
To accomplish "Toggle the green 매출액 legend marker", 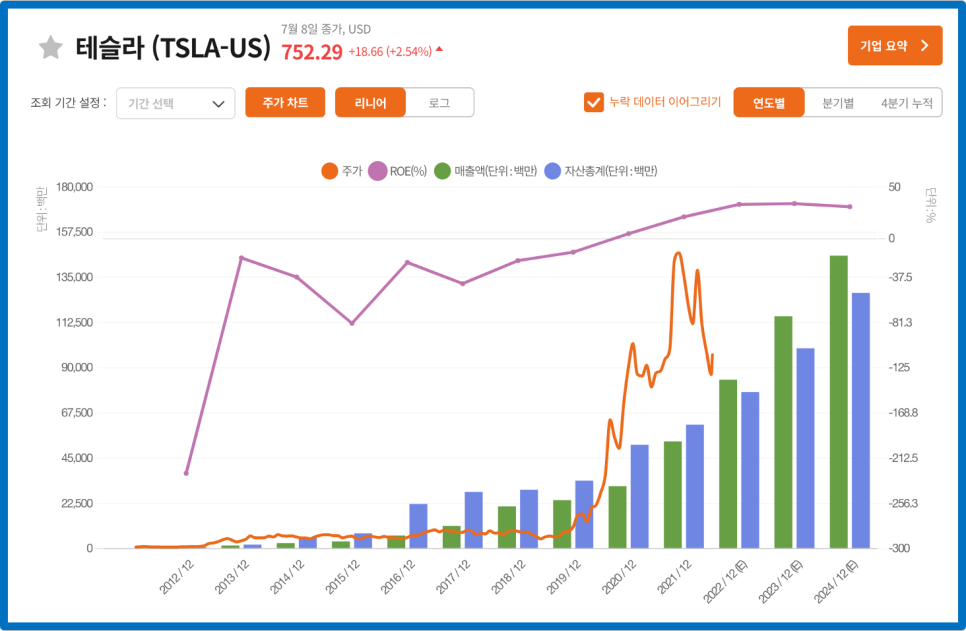I will (442, 171).
